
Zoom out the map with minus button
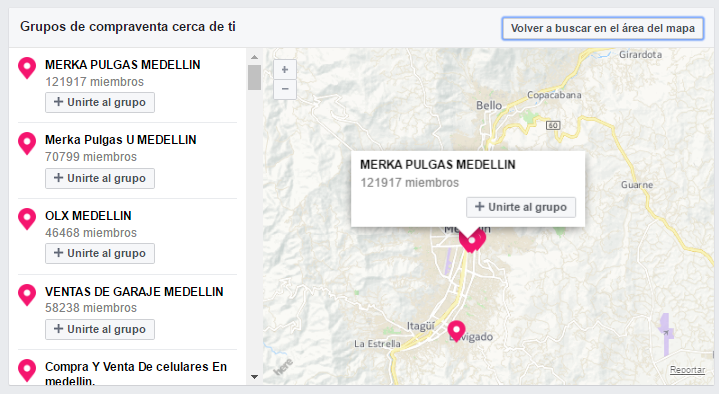pos(285,89)
